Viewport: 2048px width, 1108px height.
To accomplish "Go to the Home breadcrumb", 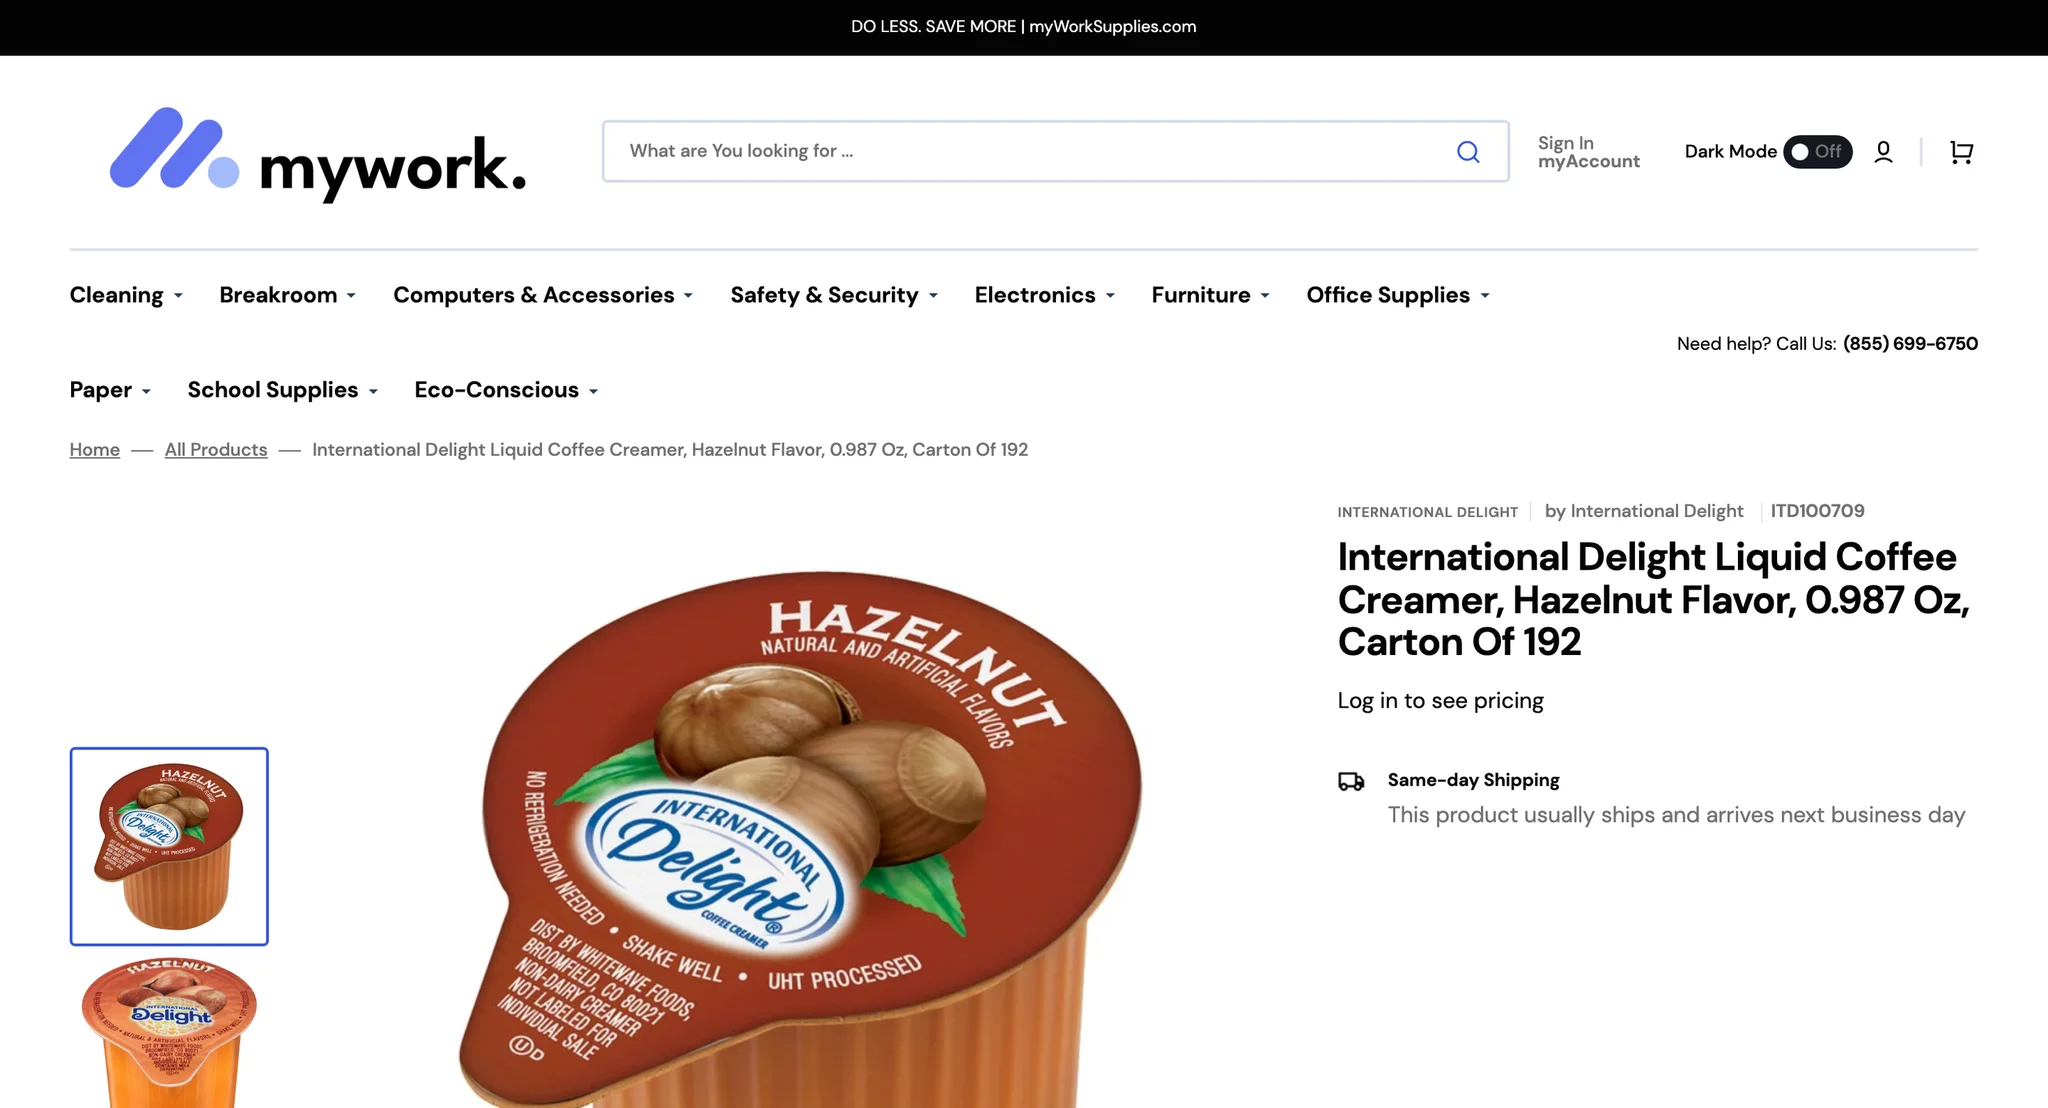I will (94, 450).
